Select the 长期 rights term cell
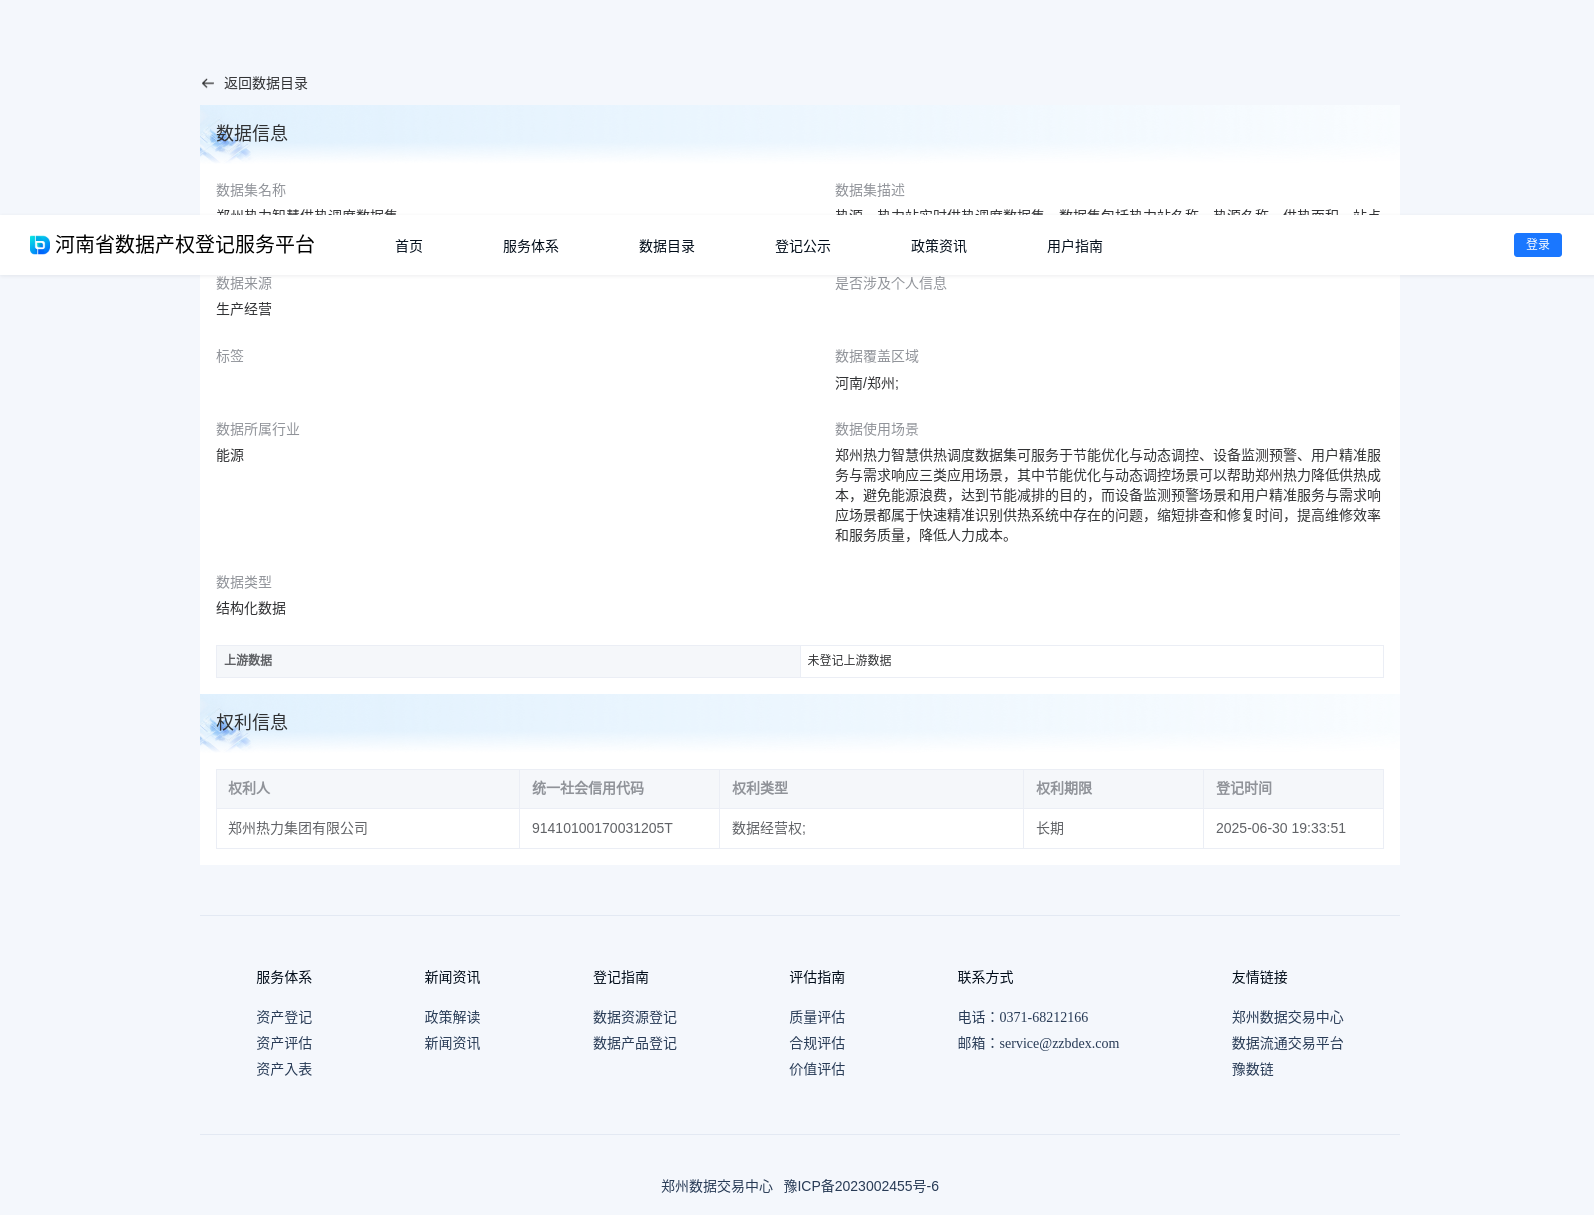The image size is (1594, 1215). pyautogui.click(x=1113, y=828)
